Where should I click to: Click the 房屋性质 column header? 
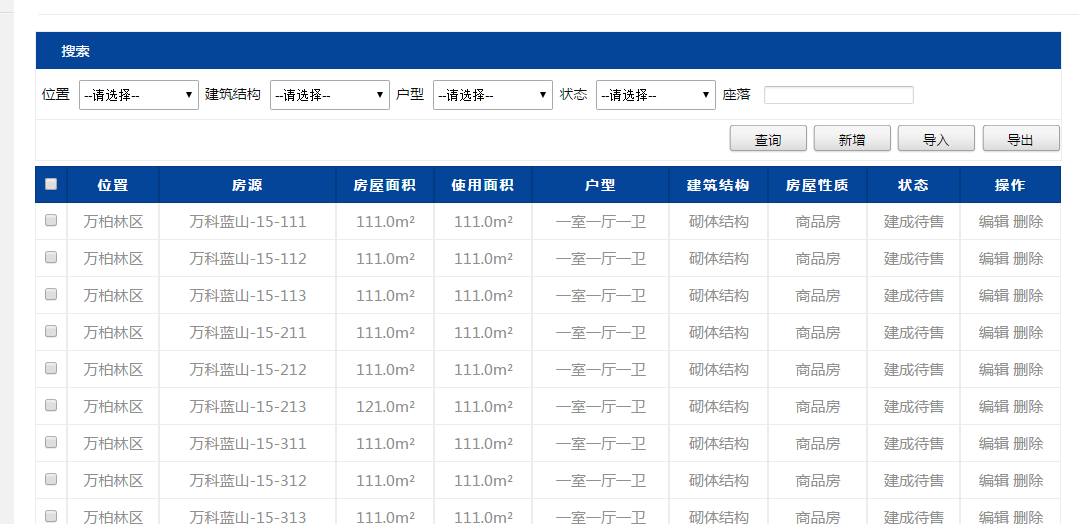point(818,185)
